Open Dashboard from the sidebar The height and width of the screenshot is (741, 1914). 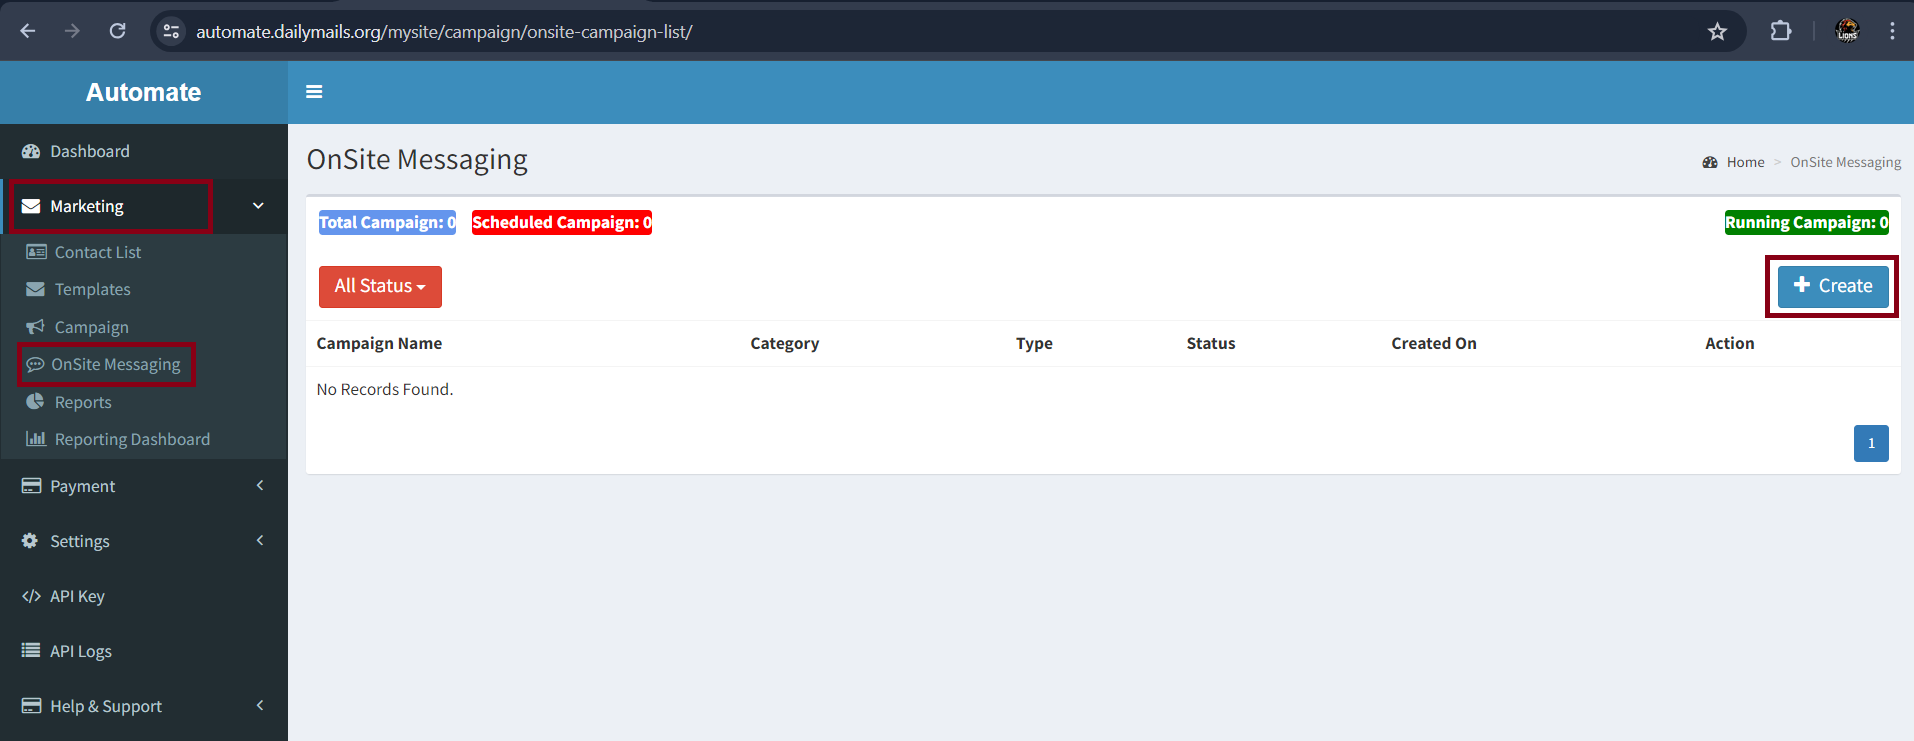[x=89, y=151]
